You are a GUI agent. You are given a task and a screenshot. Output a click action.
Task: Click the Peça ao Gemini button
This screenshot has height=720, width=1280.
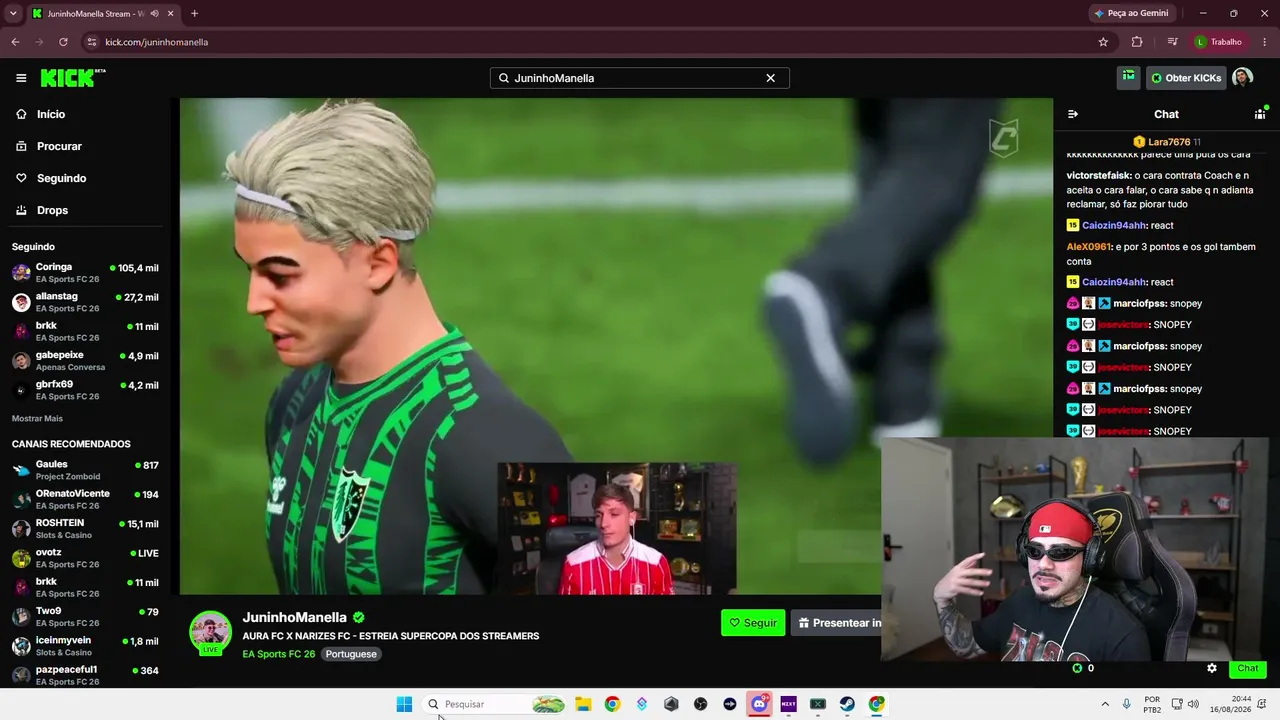pyautogui.click(x=1131, y=13)
